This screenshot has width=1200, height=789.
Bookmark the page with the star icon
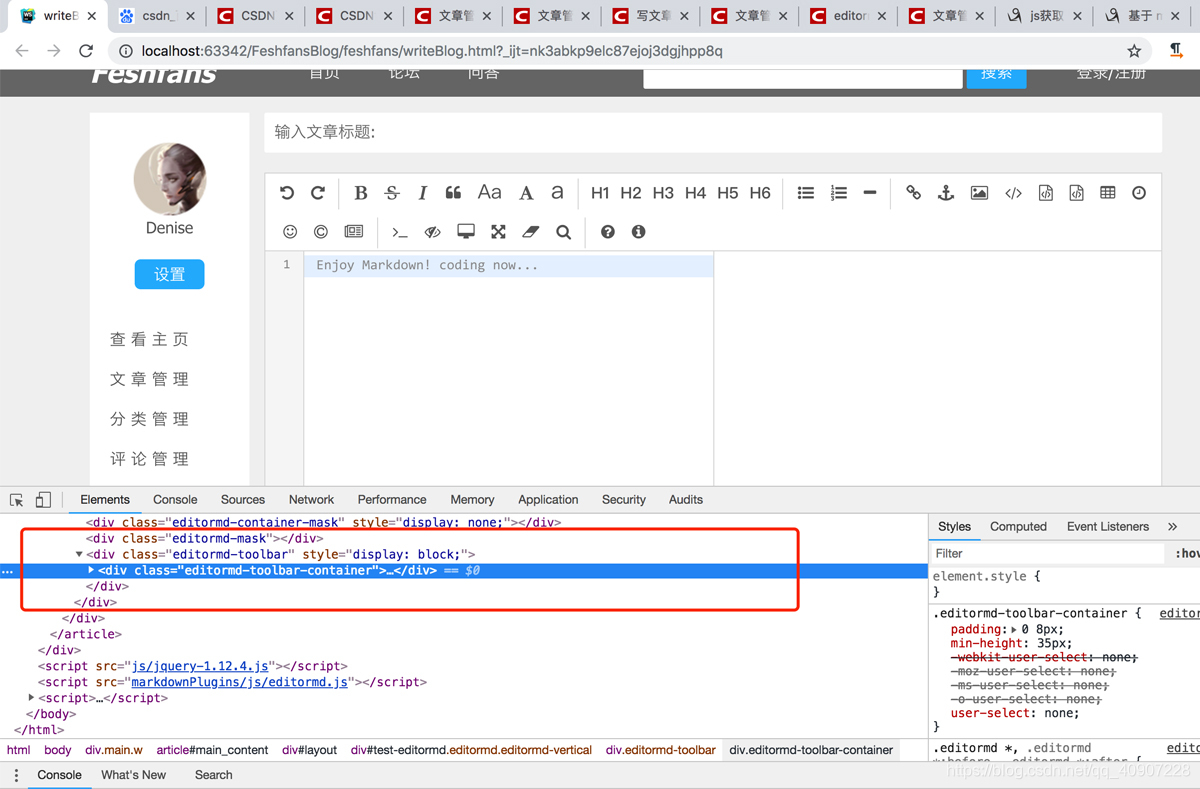[x=1134, y=51]
